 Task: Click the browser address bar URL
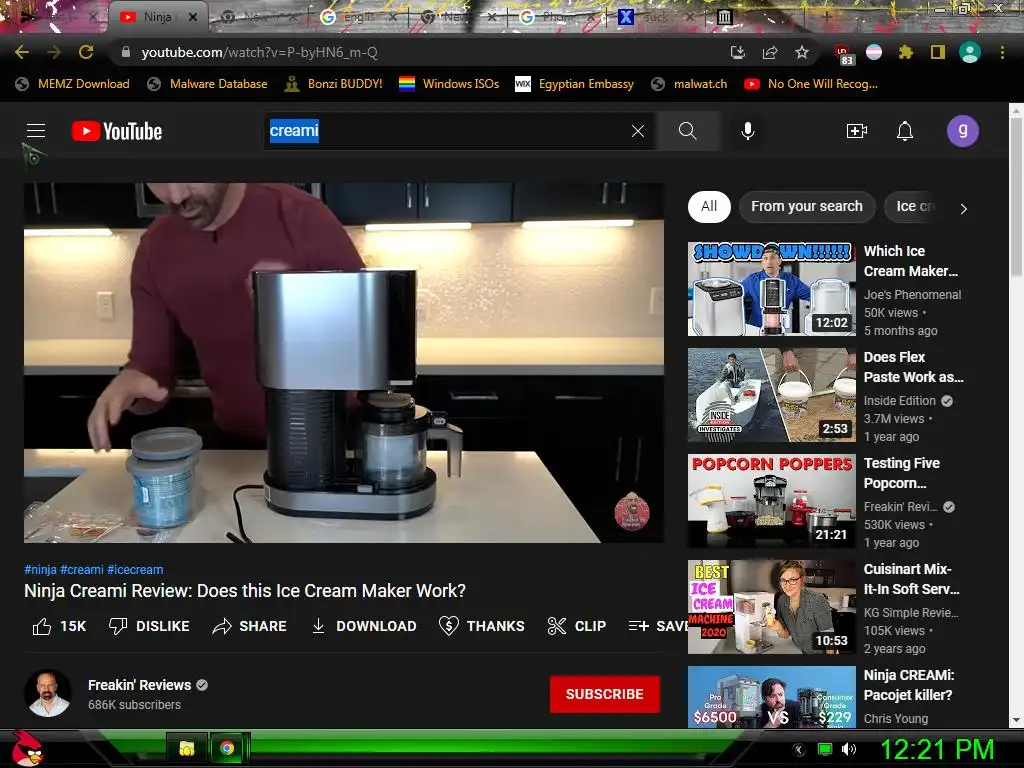click(x=260, y=52)
